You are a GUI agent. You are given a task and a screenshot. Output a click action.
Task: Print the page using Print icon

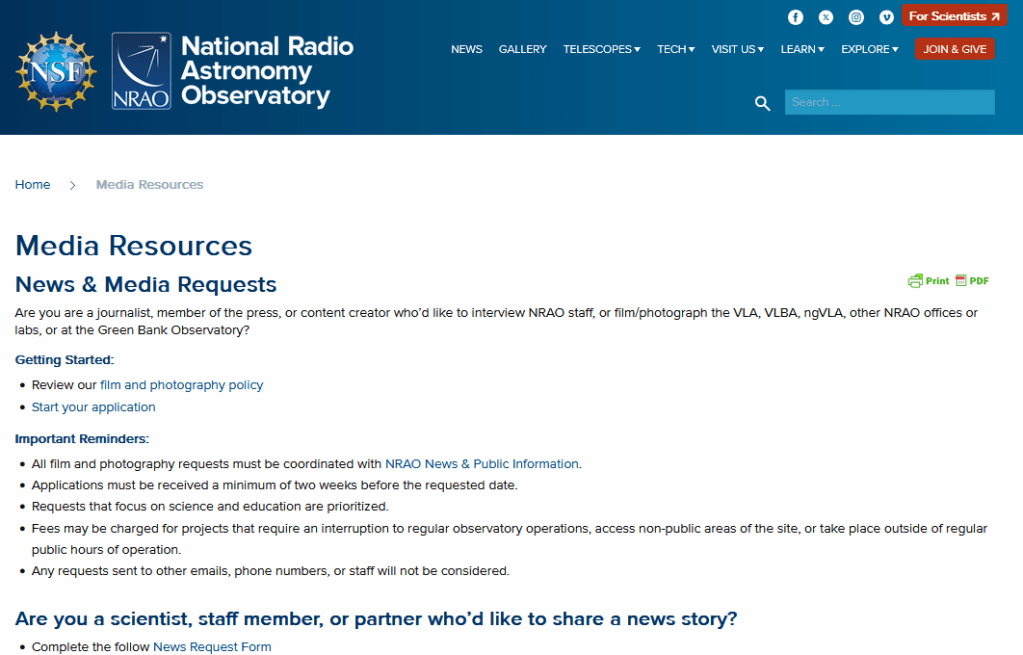click(929, 281)
